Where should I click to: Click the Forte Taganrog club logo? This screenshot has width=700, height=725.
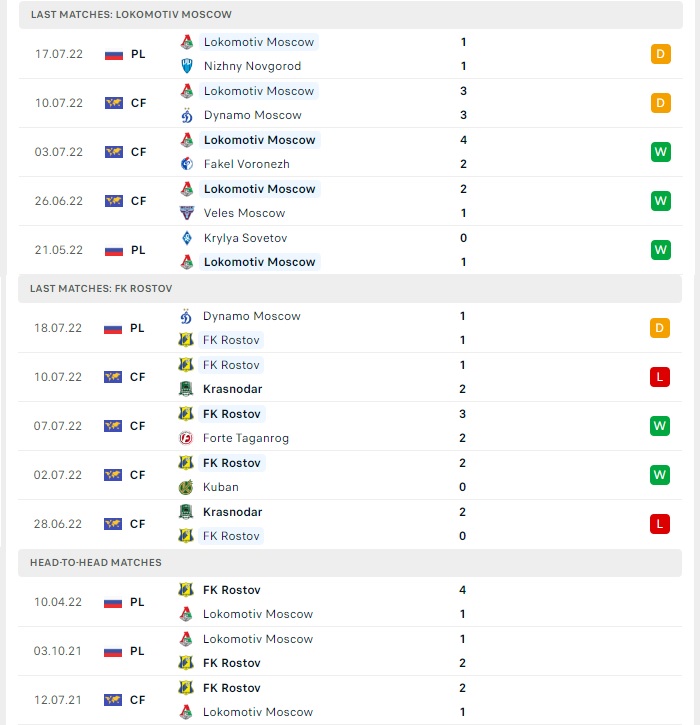point(186,438)
